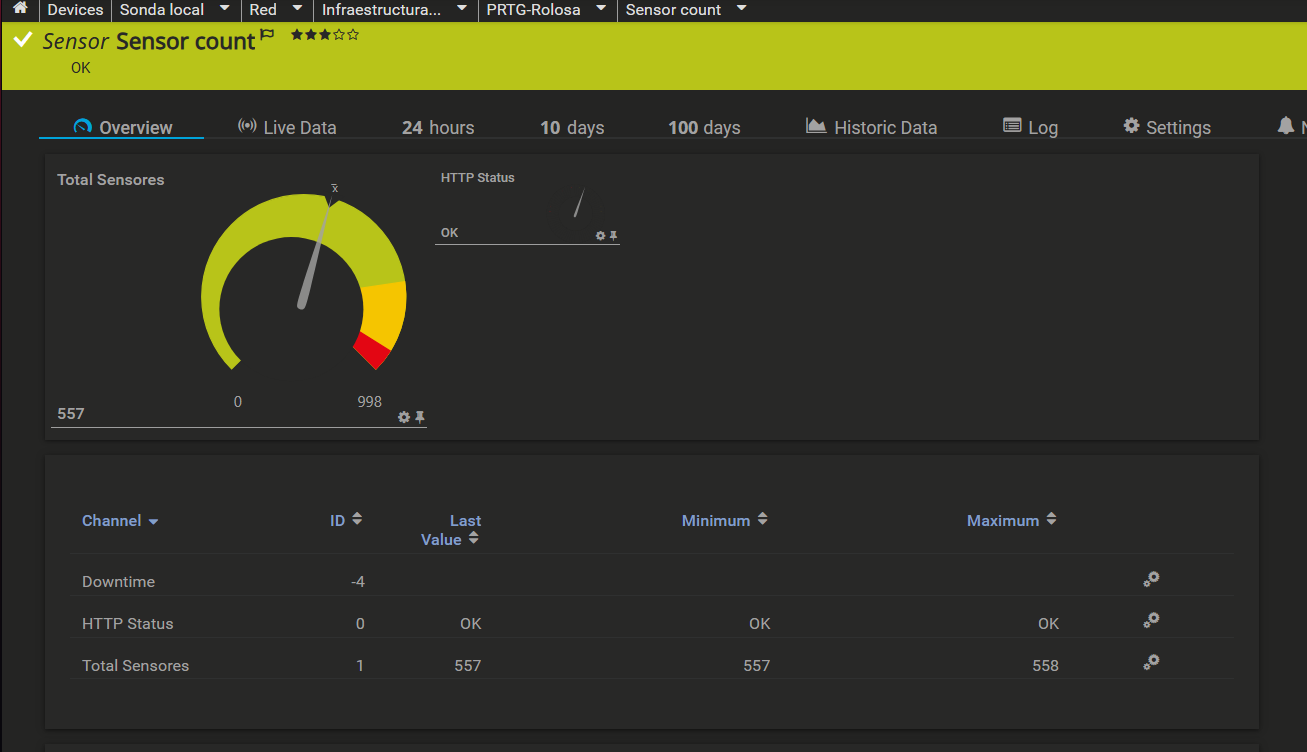1307x752 pixels.
Task: Click the home icon in breadcrumb bar
Action: click(x=19, y=9)
